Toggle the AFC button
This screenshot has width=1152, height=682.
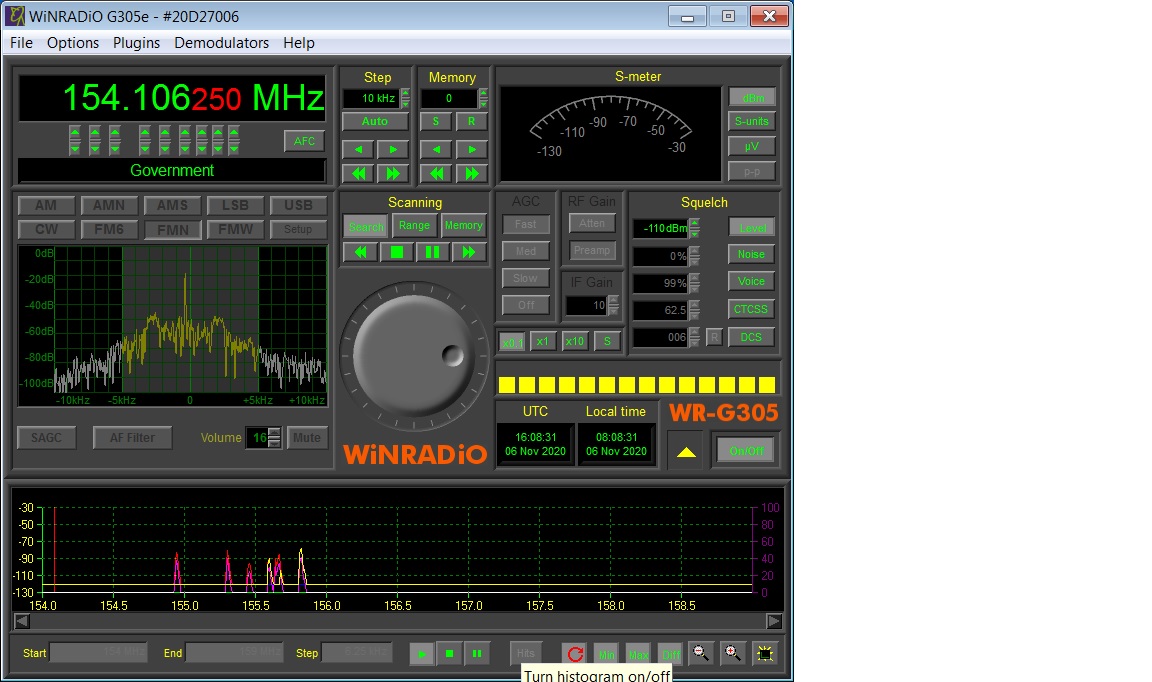click(304, 141)
